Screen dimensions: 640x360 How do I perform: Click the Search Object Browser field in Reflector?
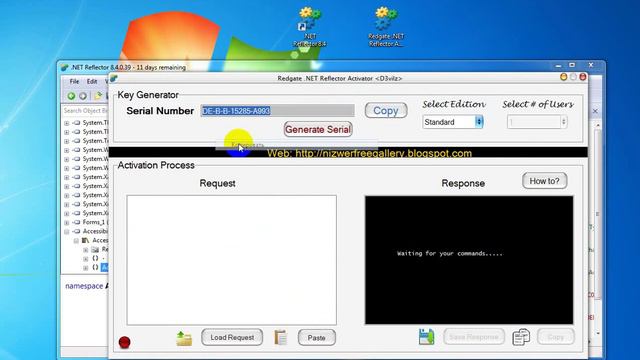click(86, 111)
